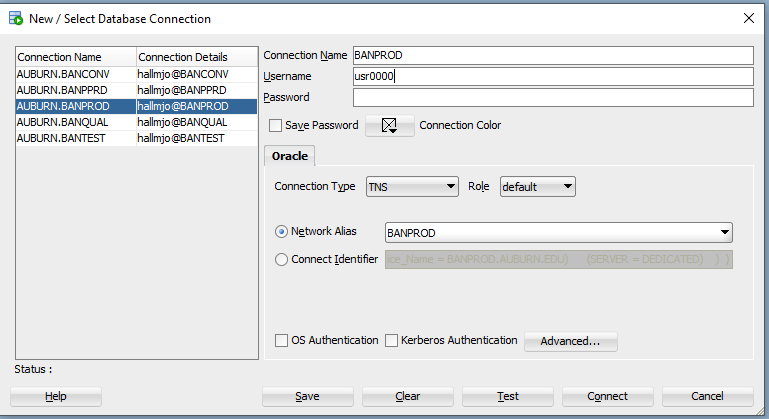
Task: Click the hallmjo@BANPROD details cell
Action: click(x=196, y=106)
